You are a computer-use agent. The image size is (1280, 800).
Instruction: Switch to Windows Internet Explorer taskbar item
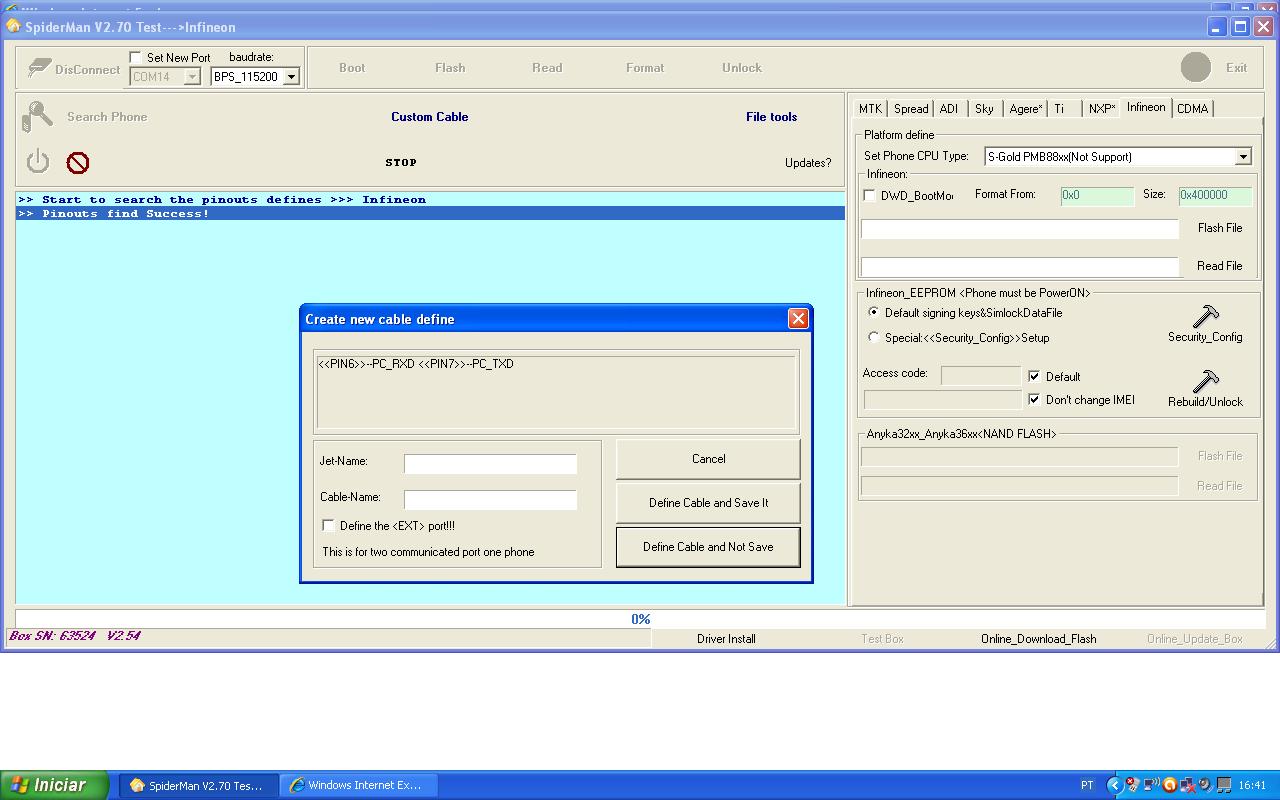359,785
